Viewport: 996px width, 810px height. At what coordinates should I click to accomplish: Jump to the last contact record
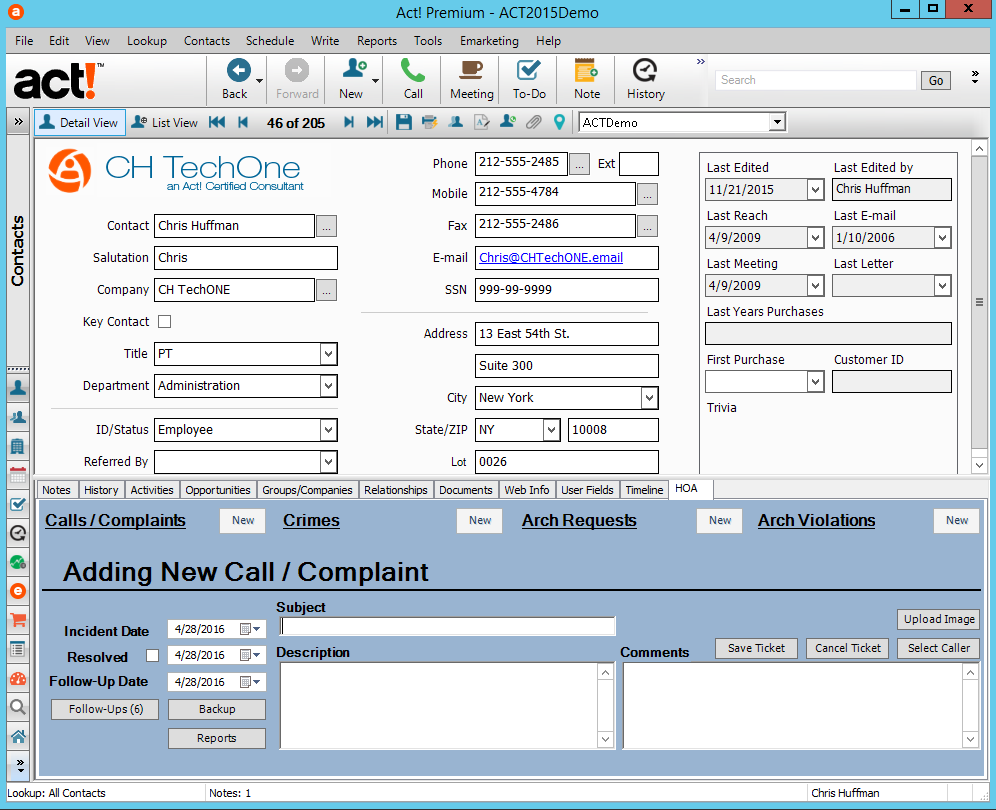[375, 123]
